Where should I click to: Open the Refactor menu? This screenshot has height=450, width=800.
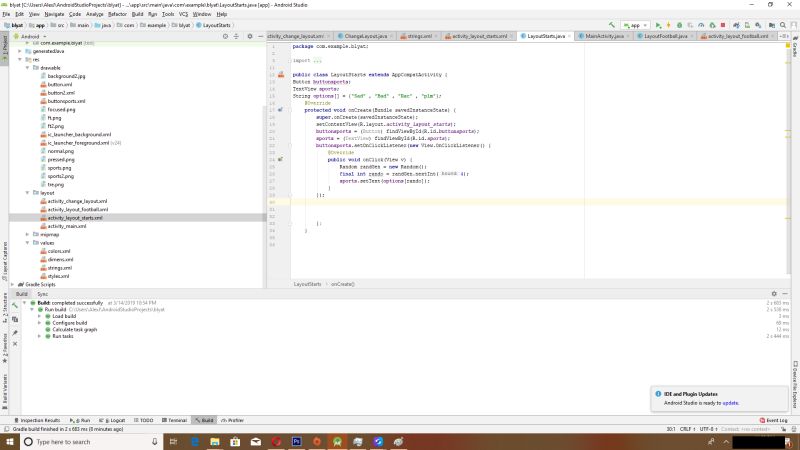tap(117, 14)
